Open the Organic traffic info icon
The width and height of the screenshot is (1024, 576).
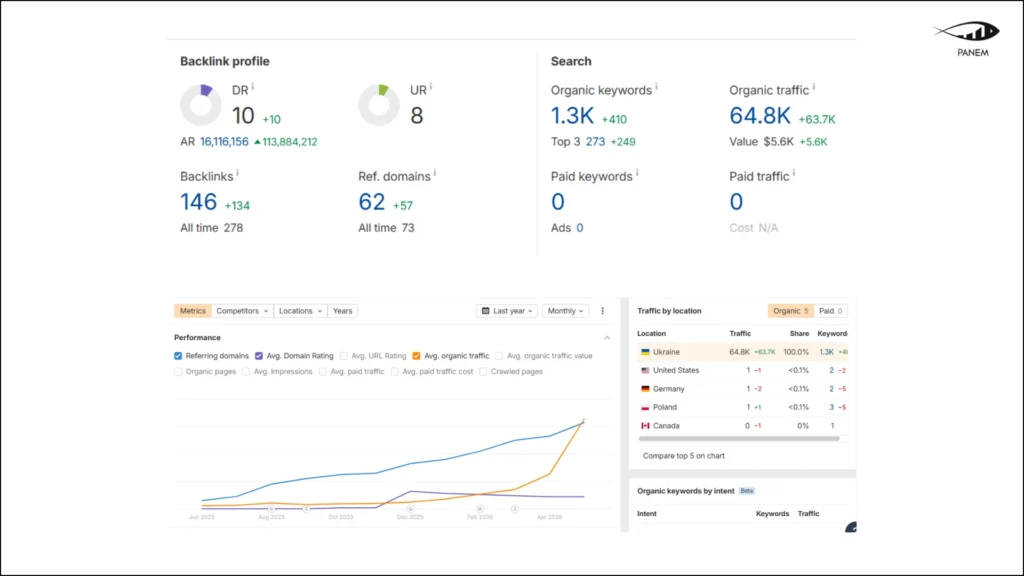tap(814, 86)
